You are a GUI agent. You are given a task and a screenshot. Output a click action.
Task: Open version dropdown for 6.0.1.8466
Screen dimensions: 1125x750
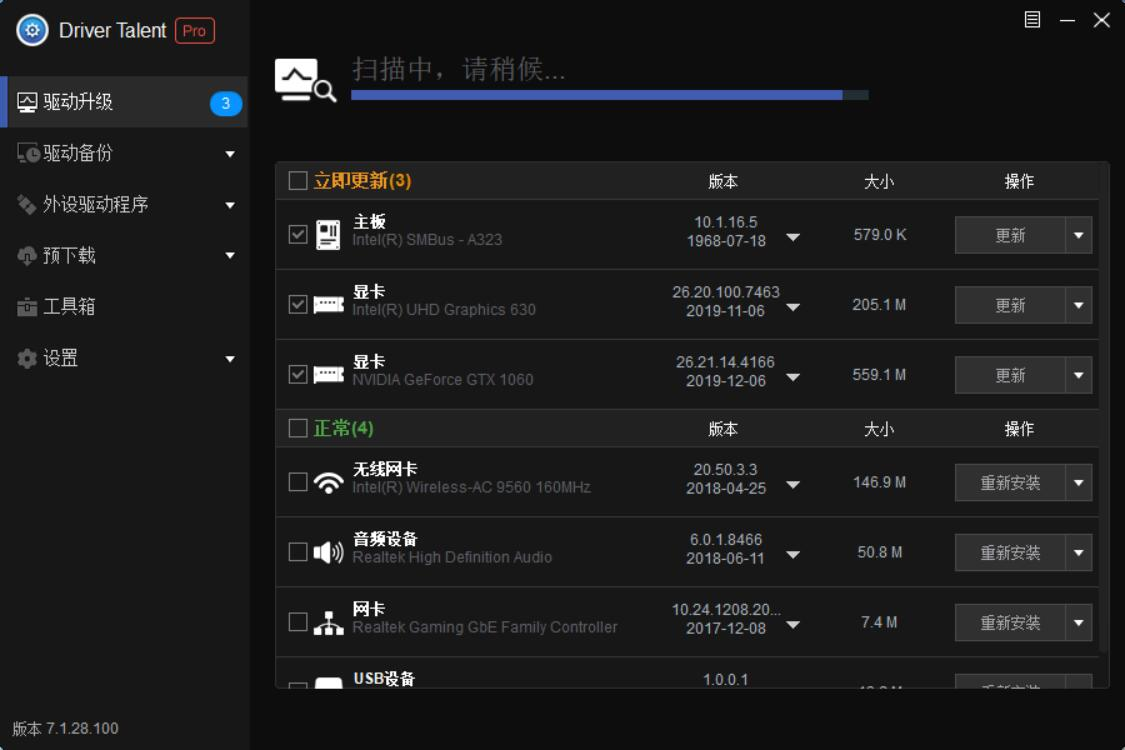point(793,555)
